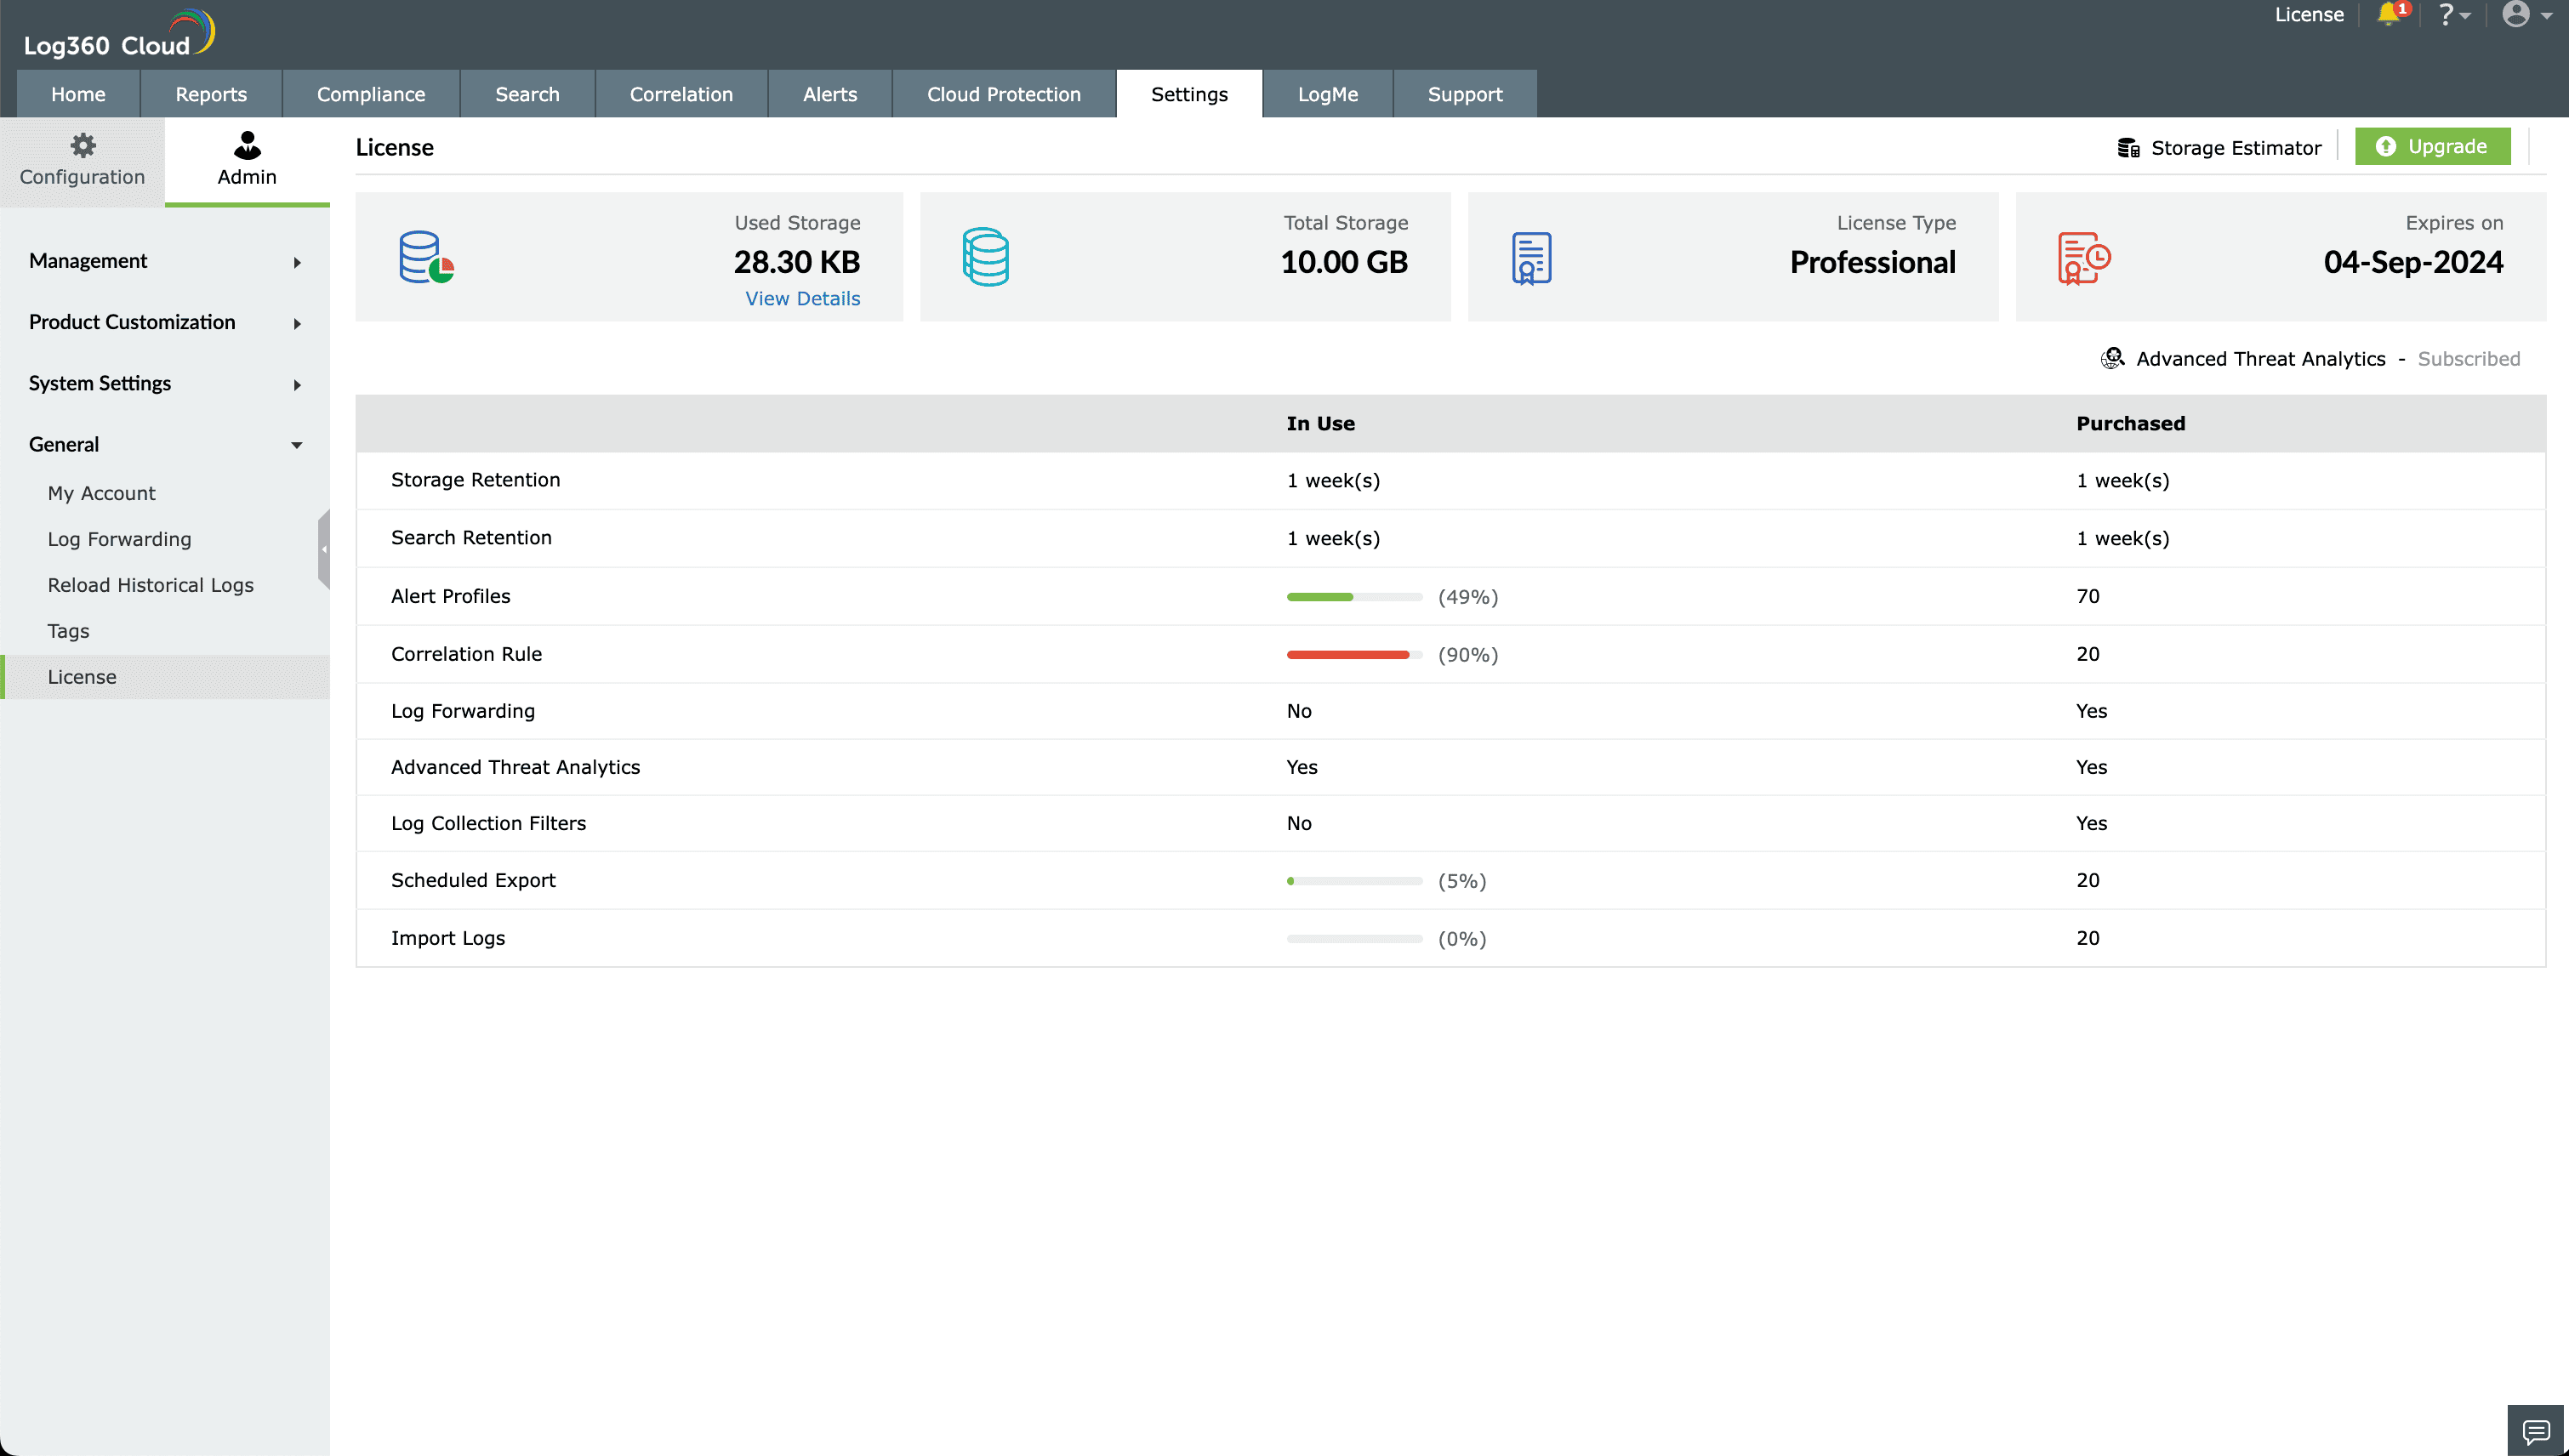Click the Advanced Threat Analytics icon
The image size is (2569, 1456).
pos(2112,358)
